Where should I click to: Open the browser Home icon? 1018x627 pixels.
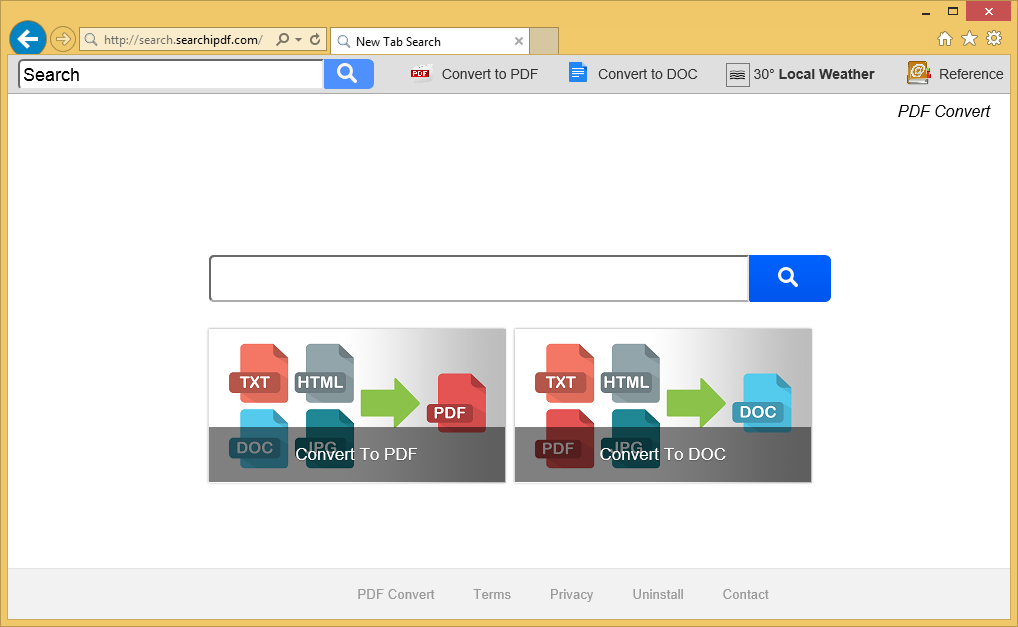pyautogui.click(x=945, y=39)
